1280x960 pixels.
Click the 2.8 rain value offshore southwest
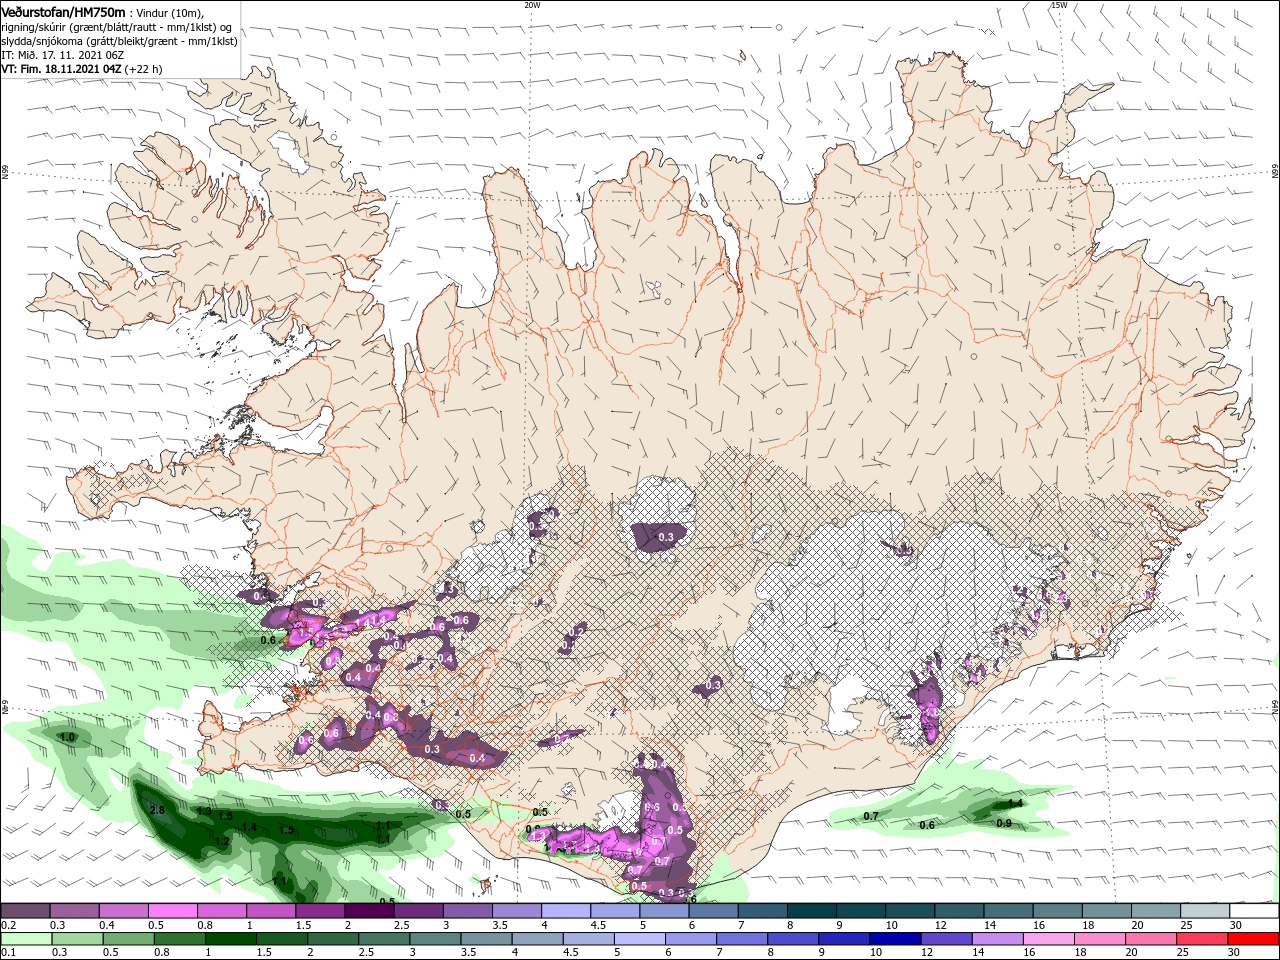coord(156,810)
